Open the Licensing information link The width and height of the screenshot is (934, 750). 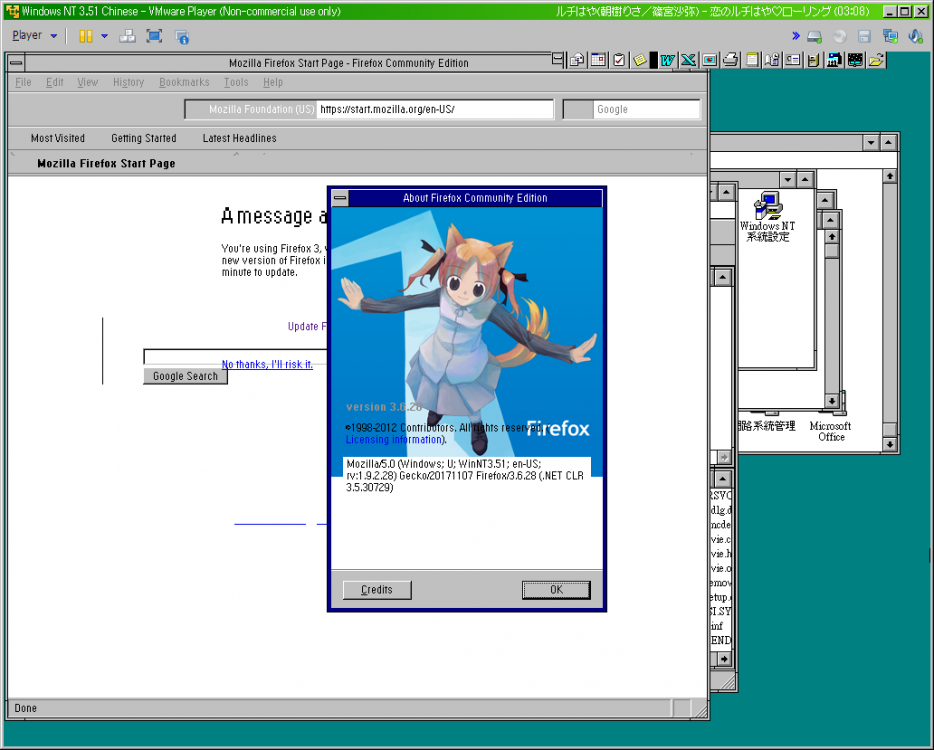pos(393,440)
